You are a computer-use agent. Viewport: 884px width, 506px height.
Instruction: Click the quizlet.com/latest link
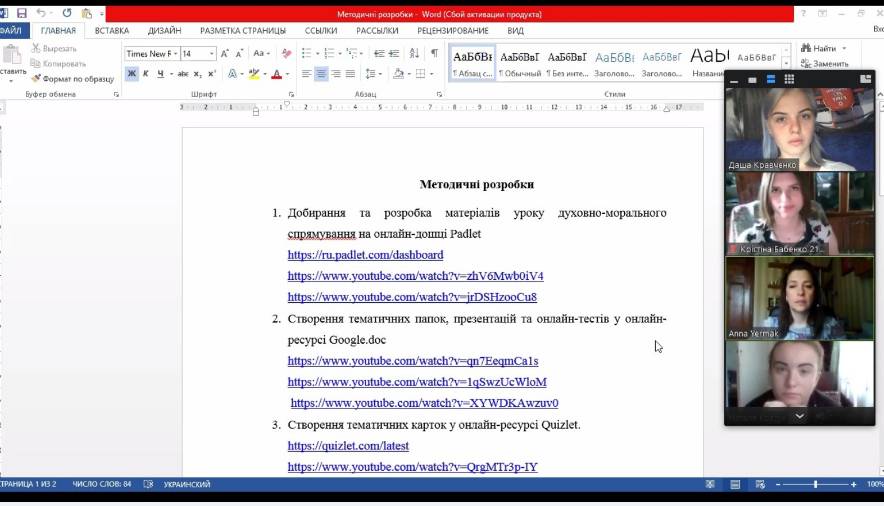coord(348,446)
